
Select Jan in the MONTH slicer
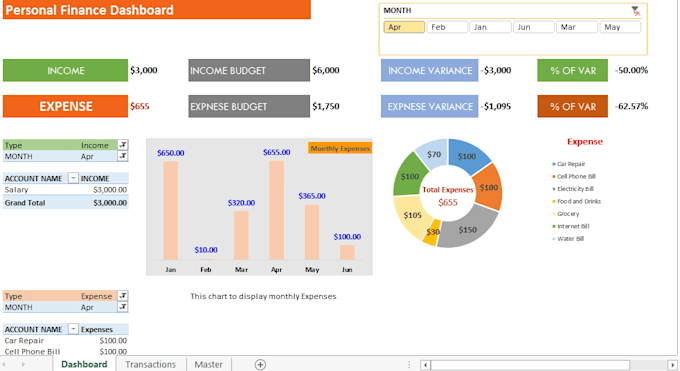[490, 27]
